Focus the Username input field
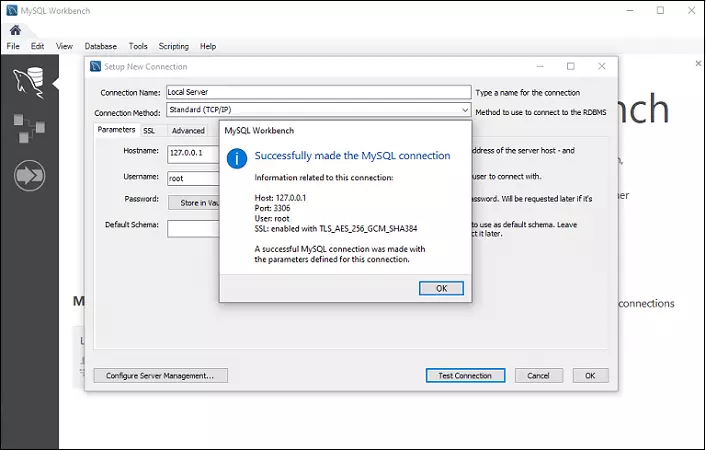Screen dimensions: 706x450 (193, 178)
